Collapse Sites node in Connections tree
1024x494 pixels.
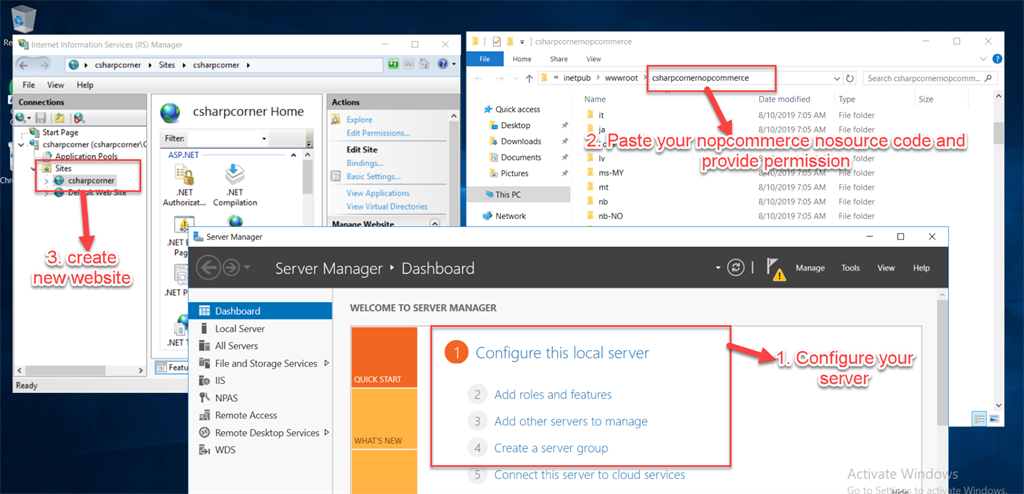(35, 169)
